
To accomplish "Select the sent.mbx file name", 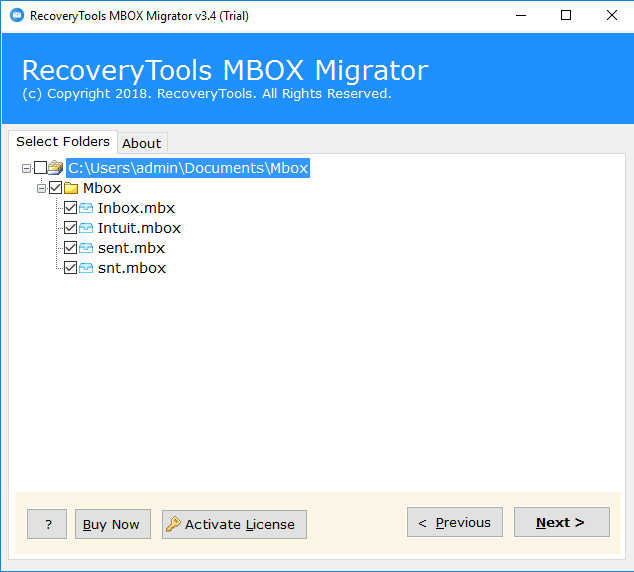I will click(x=131, y=248).
